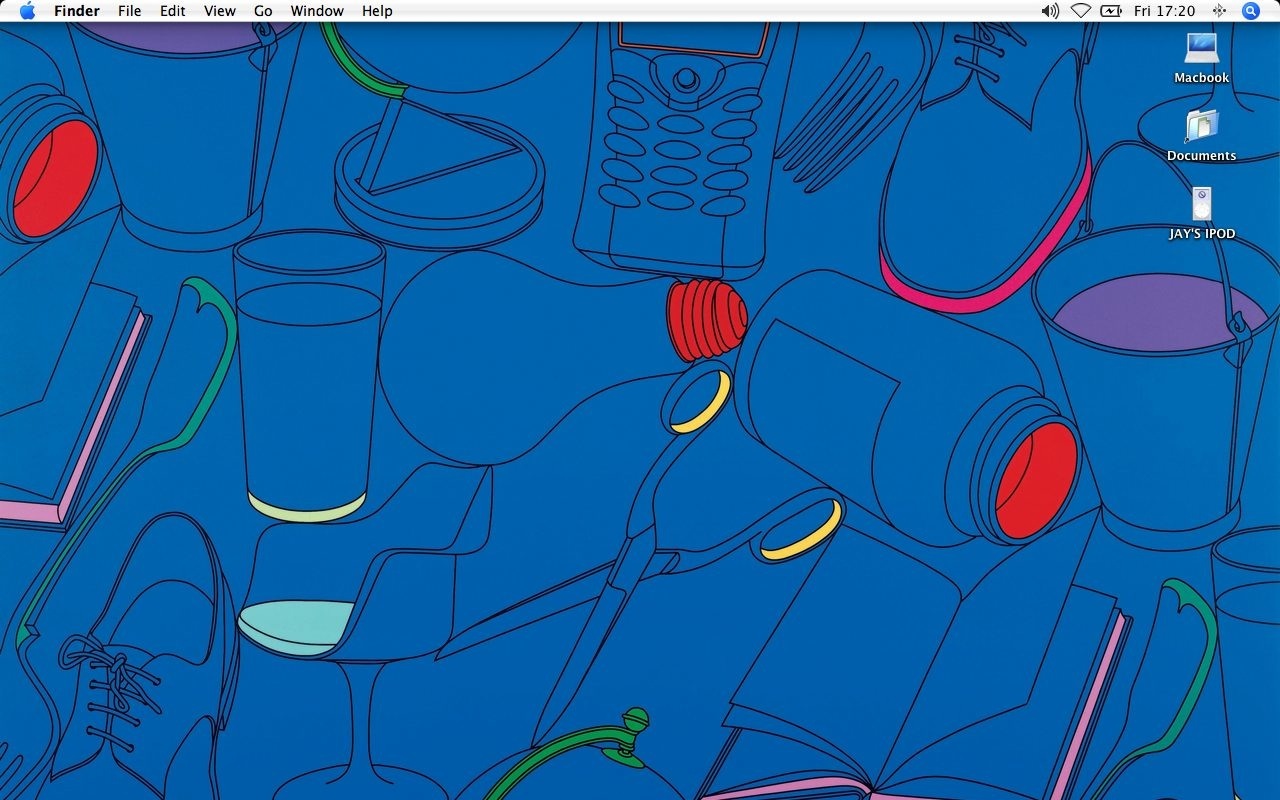
Task: Open the Window menu
Action: 317,11
